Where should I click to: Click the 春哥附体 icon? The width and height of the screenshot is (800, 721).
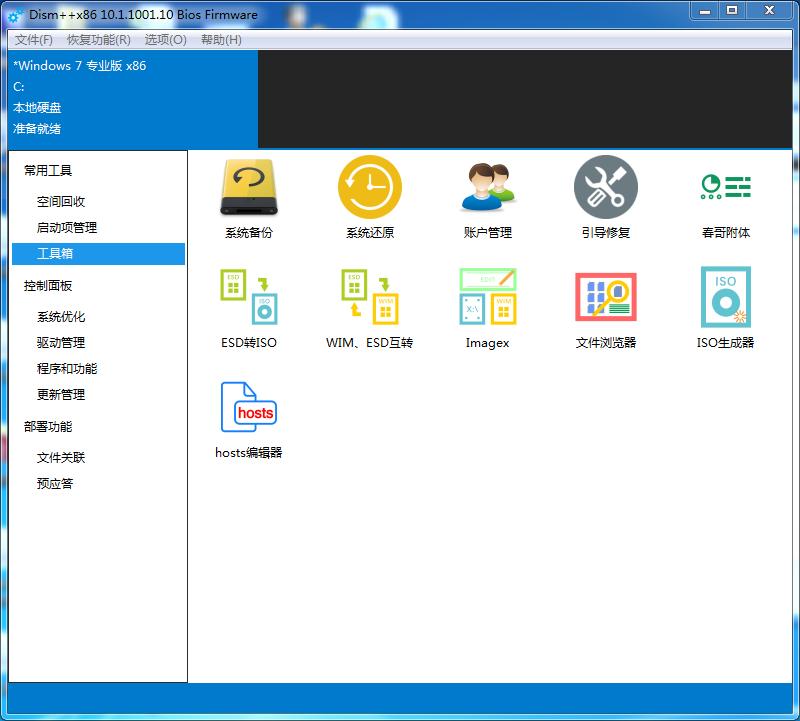(724, 197)
